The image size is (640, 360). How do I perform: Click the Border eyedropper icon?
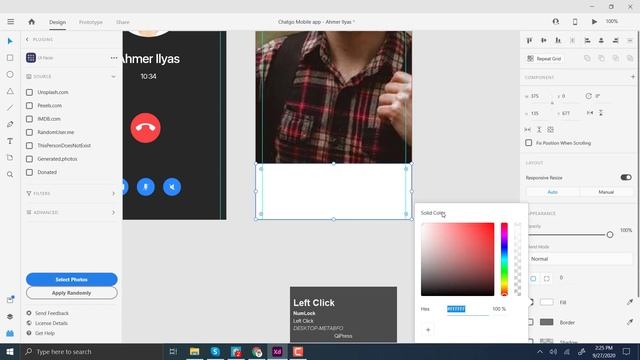[630, 322]
